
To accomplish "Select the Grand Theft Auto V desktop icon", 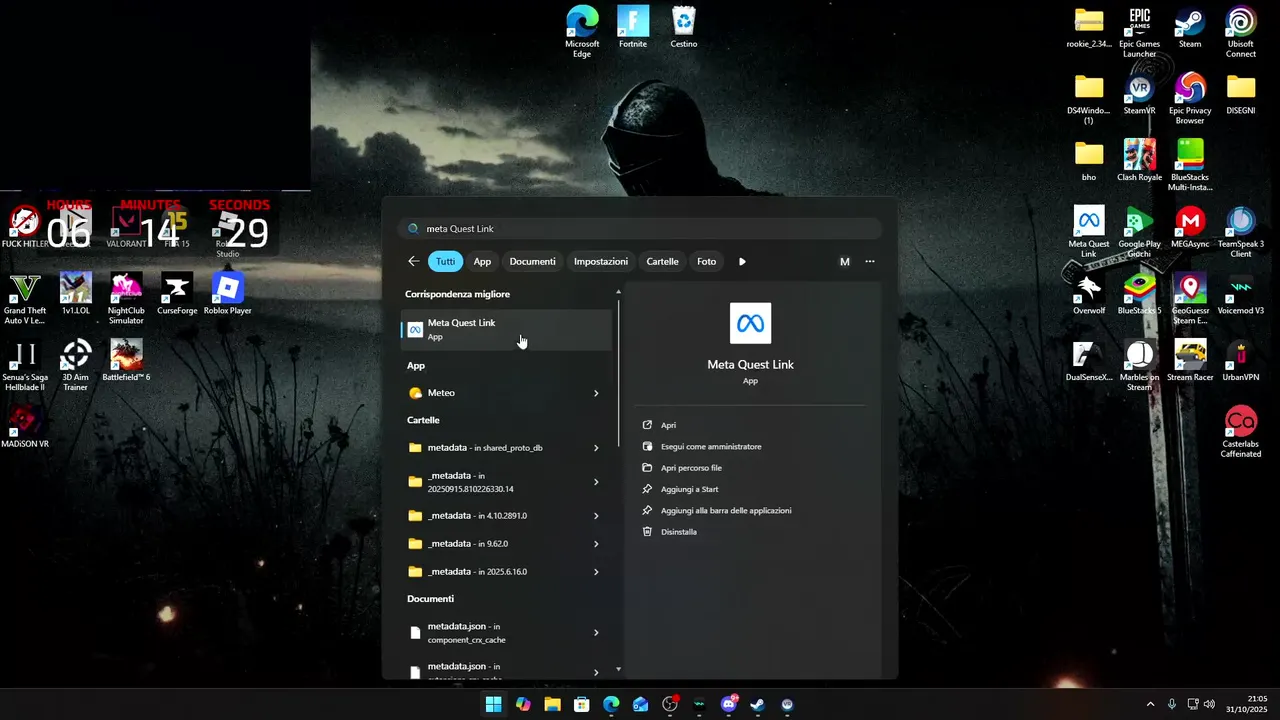I will click(x=25, y=298).
